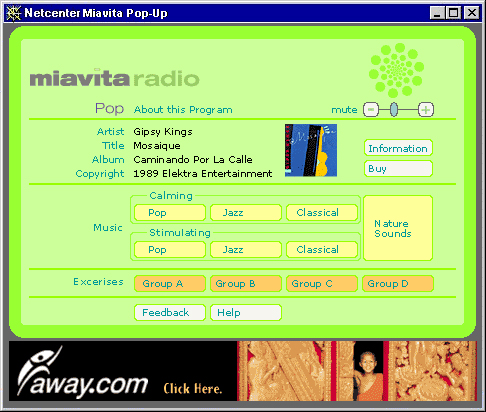The width and height of the screenshot is (486, 412).
Task: Click the Buy button
Action: (x=398, y=169)
